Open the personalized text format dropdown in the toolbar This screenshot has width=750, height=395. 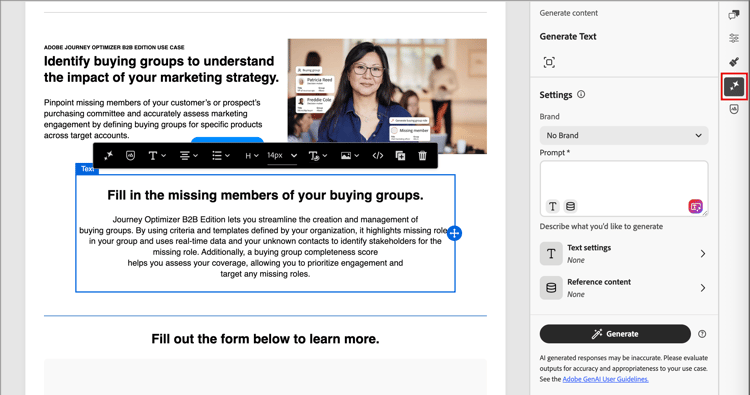coord(318,155)
